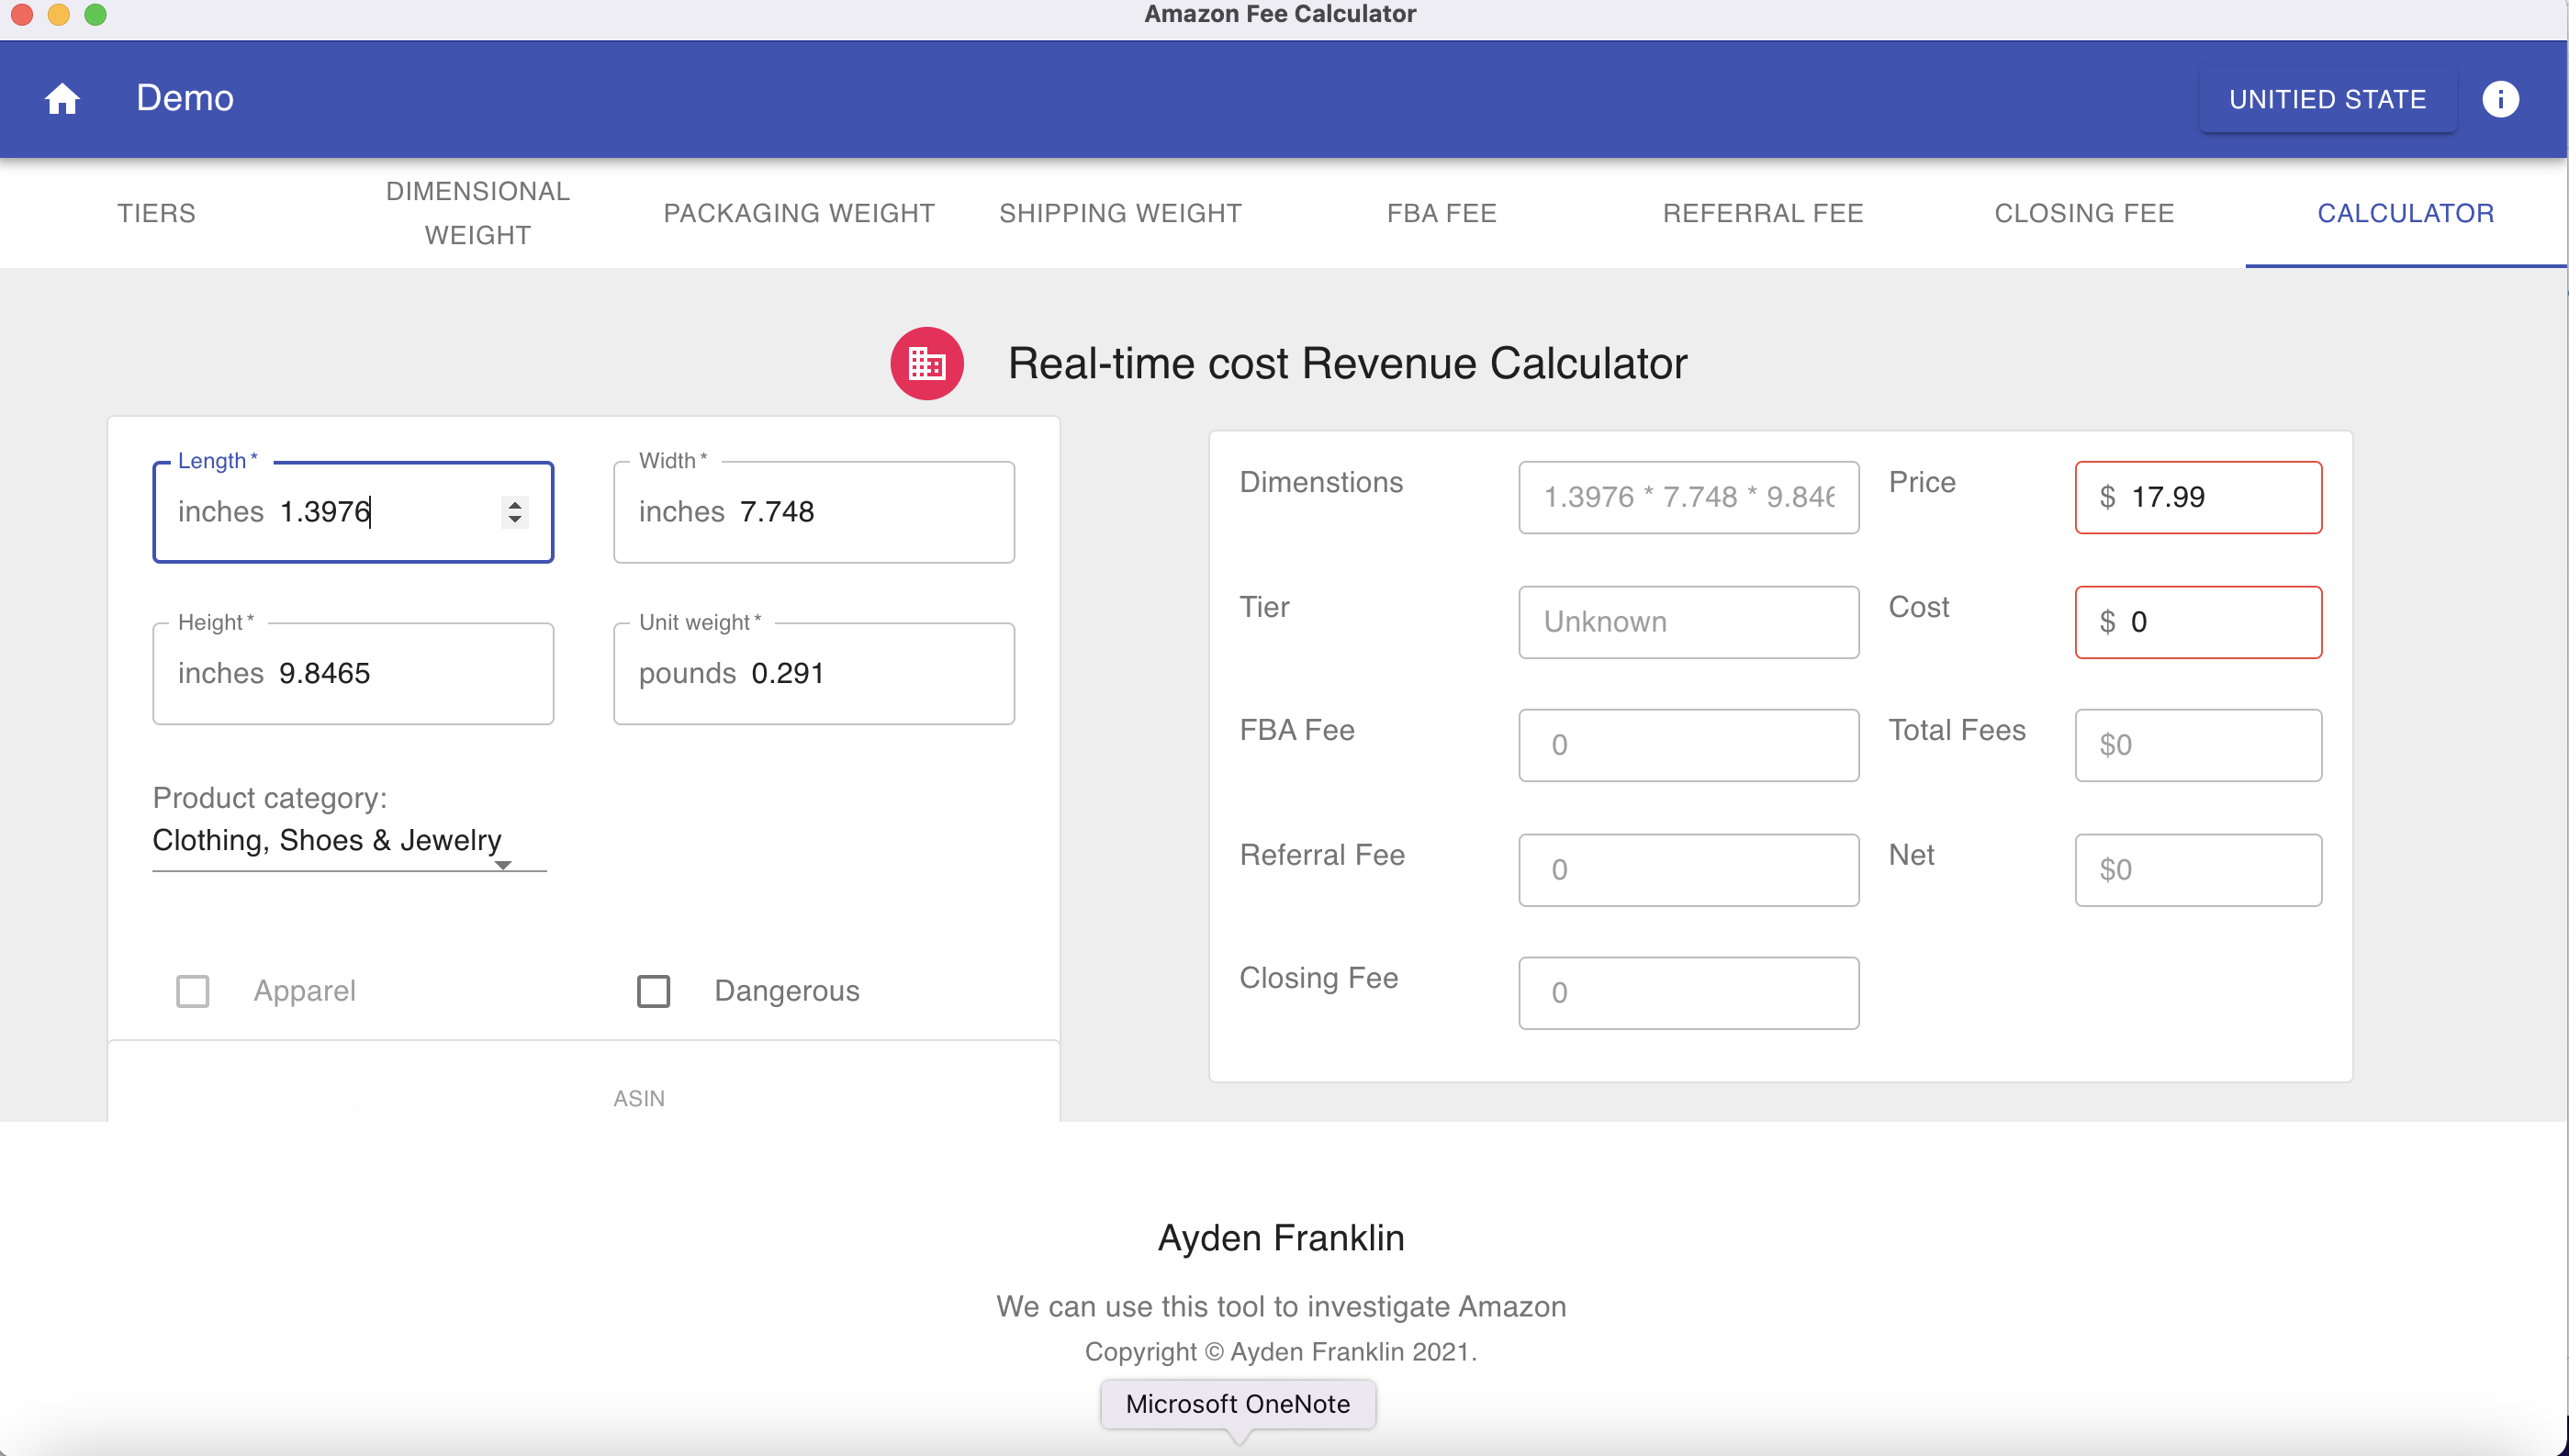Enable the Apparel checkbox
Image resolution: width=2569 pixels, height=1456 pixels.
coord(192,991)
